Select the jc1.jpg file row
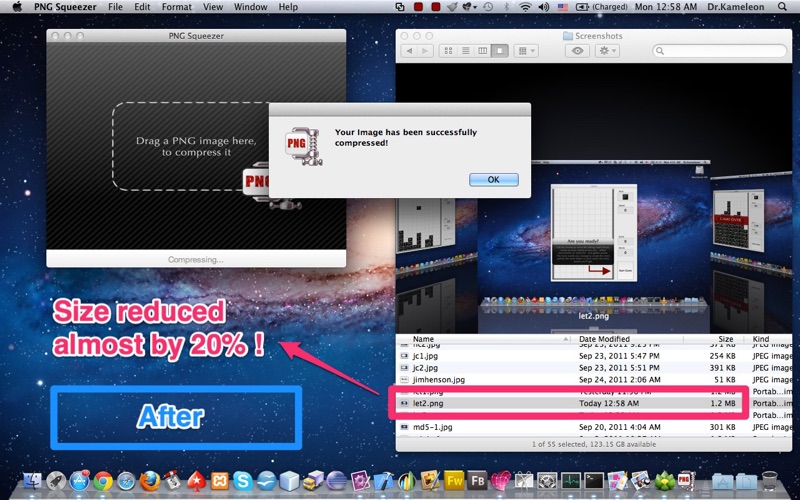This screenshot has height=500, width=800. coord(594,356)
